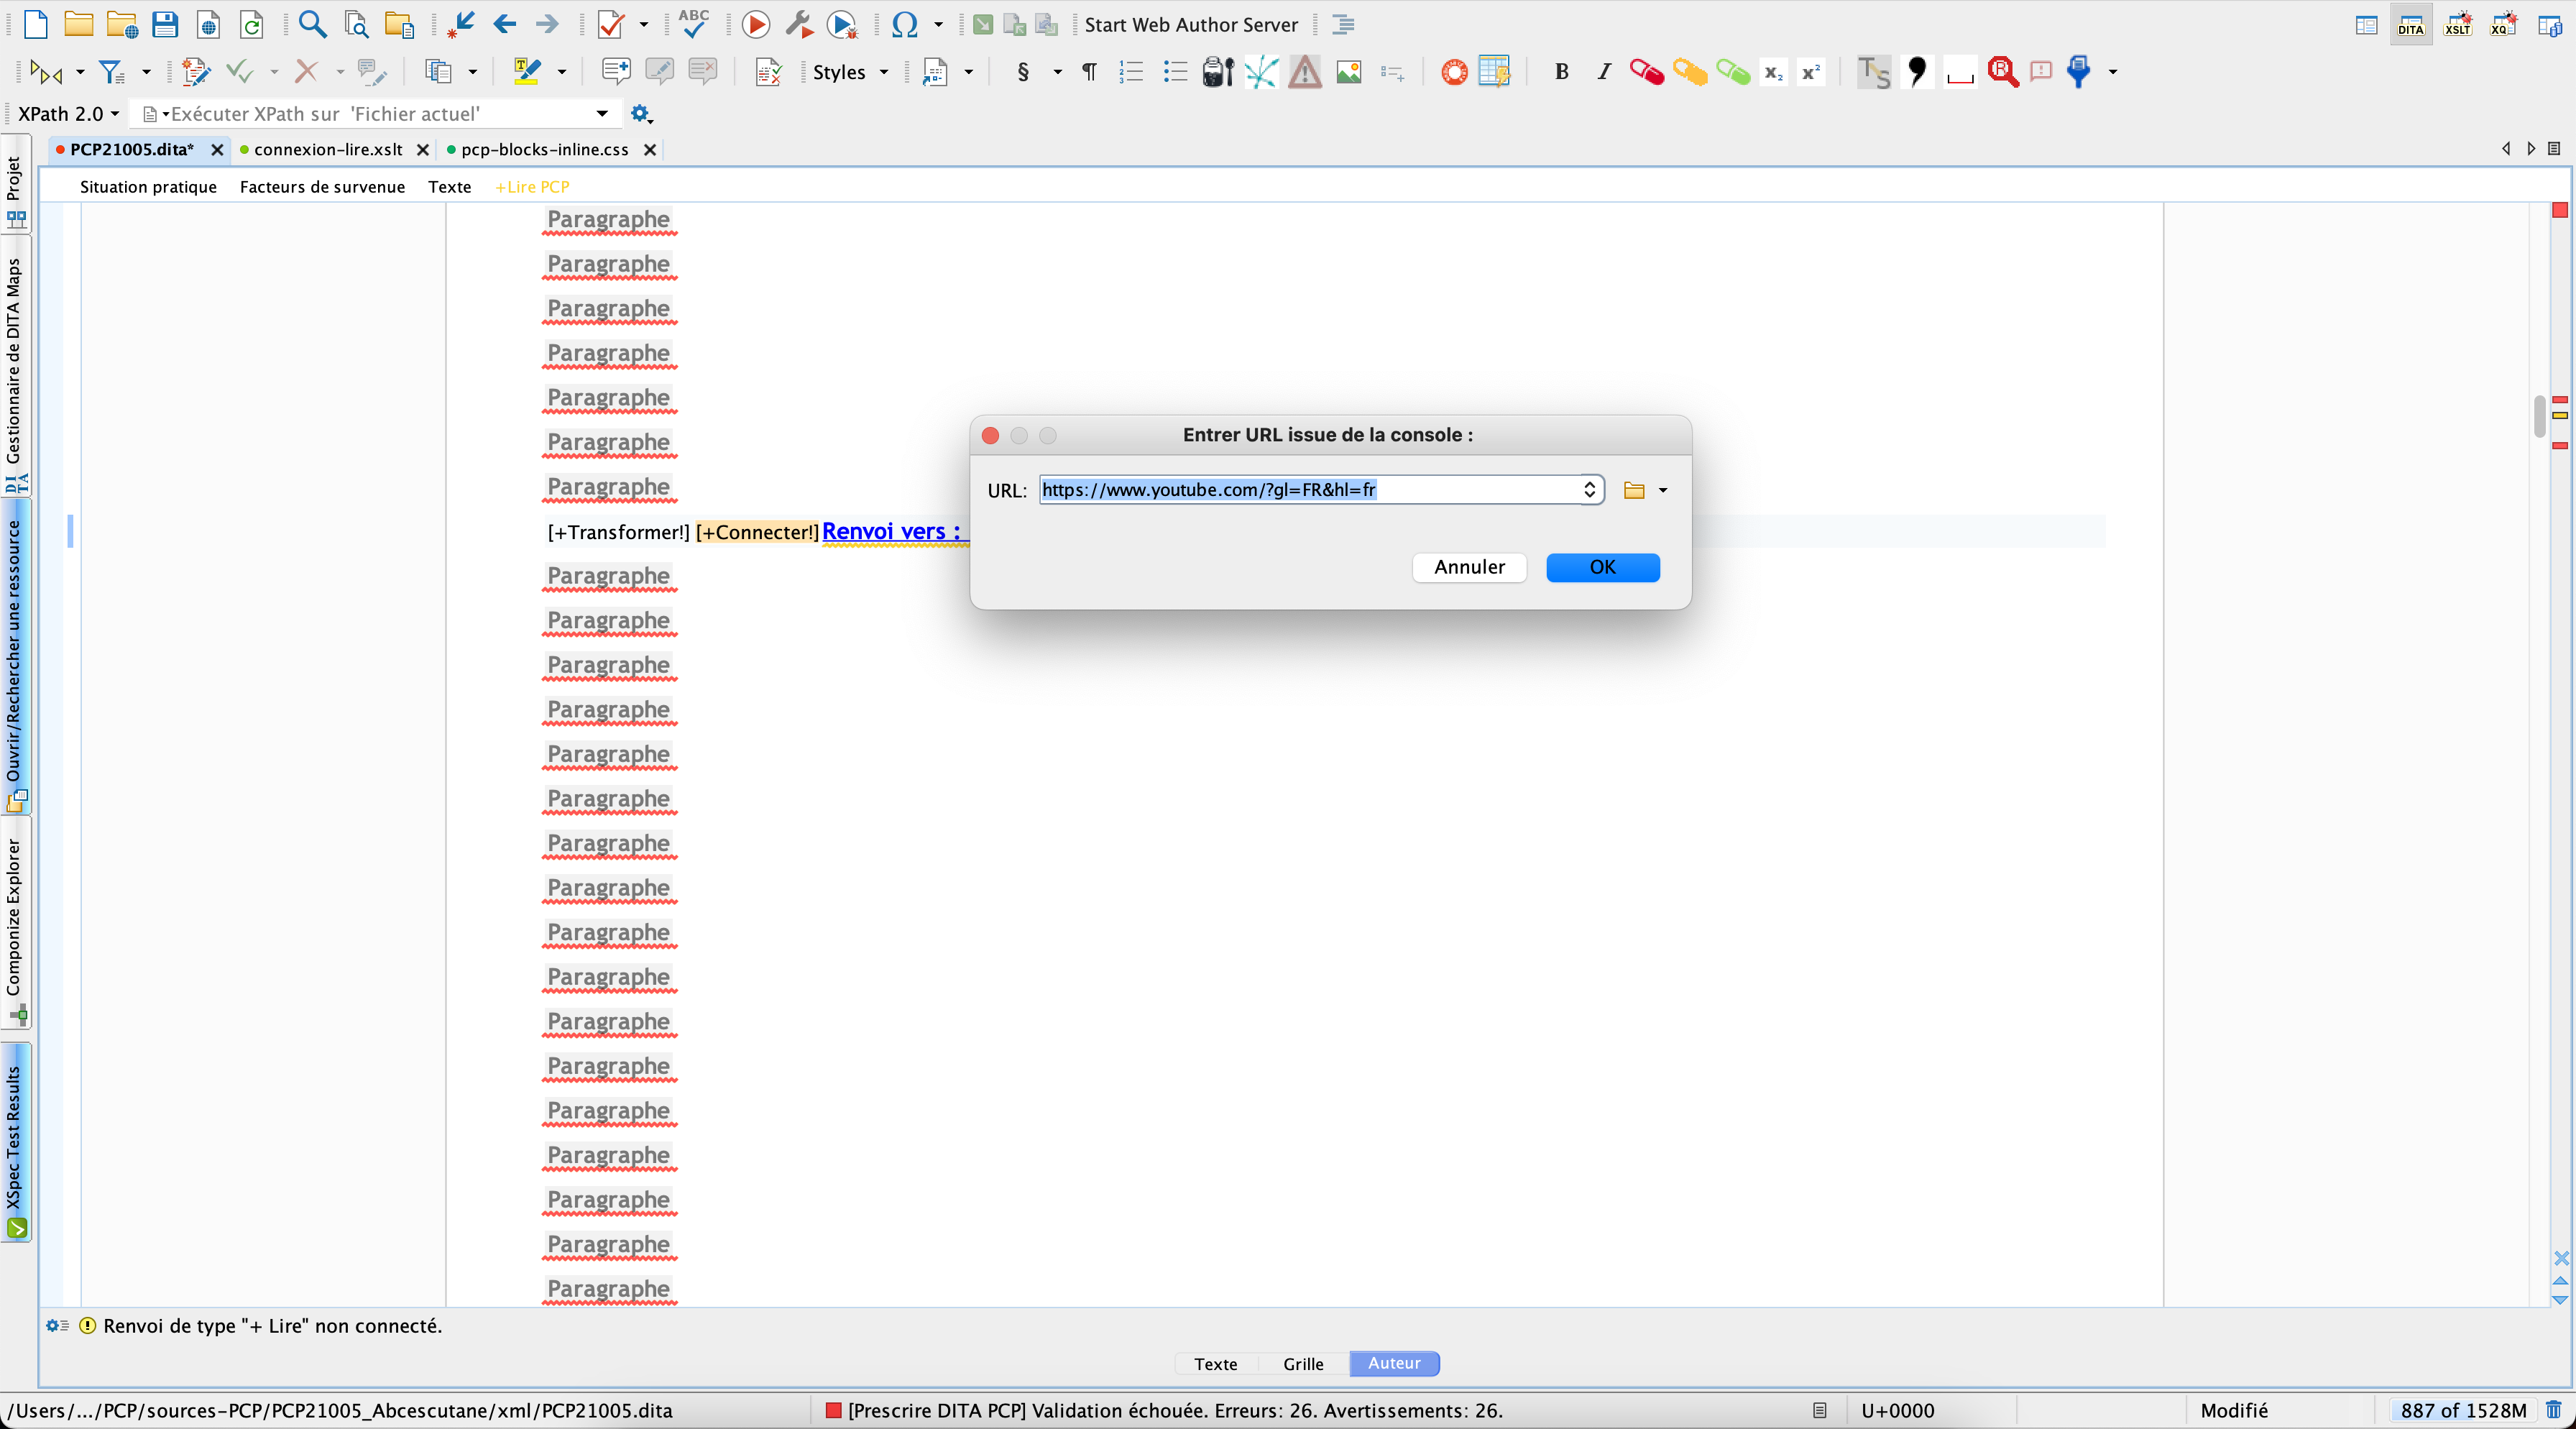
Task: Click the yellow warning marker in overview ruler
Action: click(2560, 414)
